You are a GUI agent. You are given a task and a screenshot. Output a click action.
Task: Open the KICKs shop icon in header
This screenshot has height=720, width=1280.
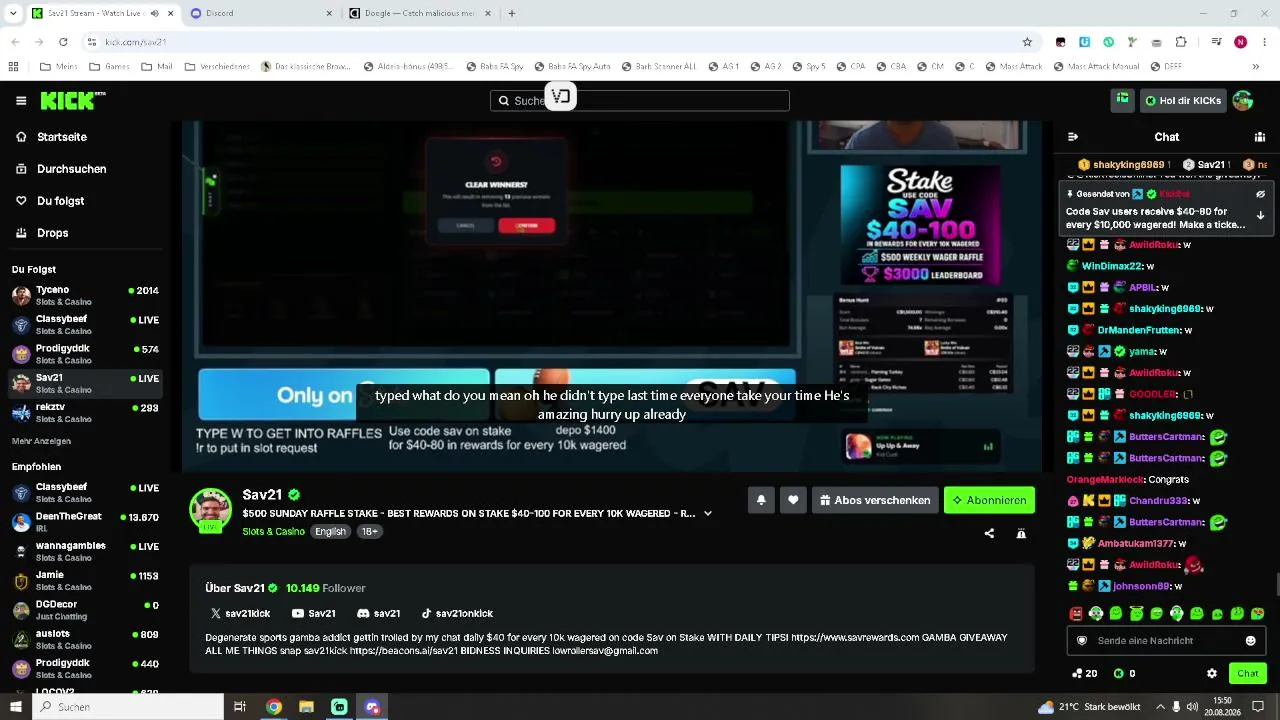click(1123, 100)
